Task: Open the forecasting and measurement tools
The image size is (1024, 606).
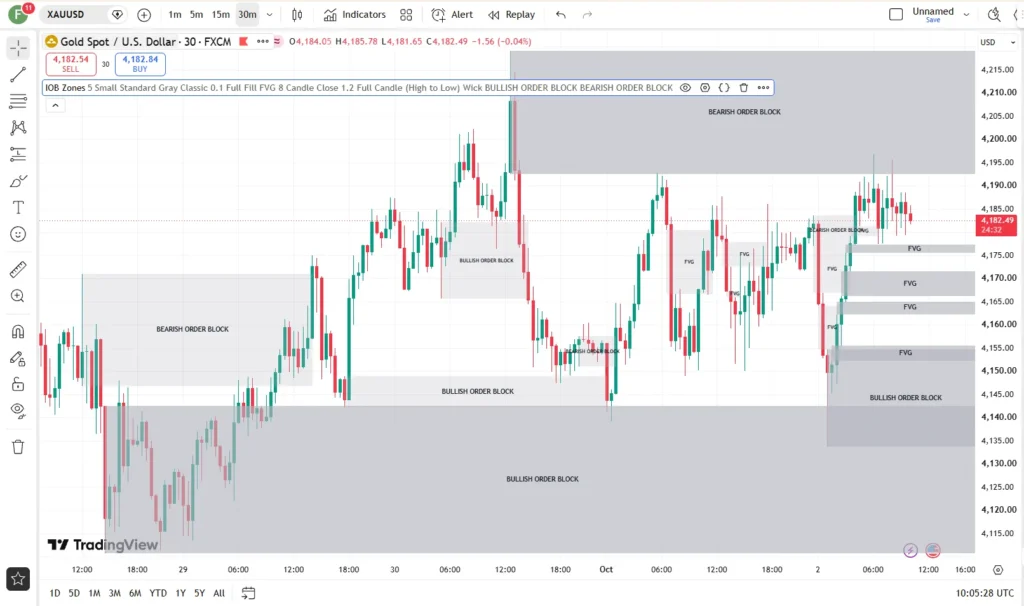Action: point(18,154)
